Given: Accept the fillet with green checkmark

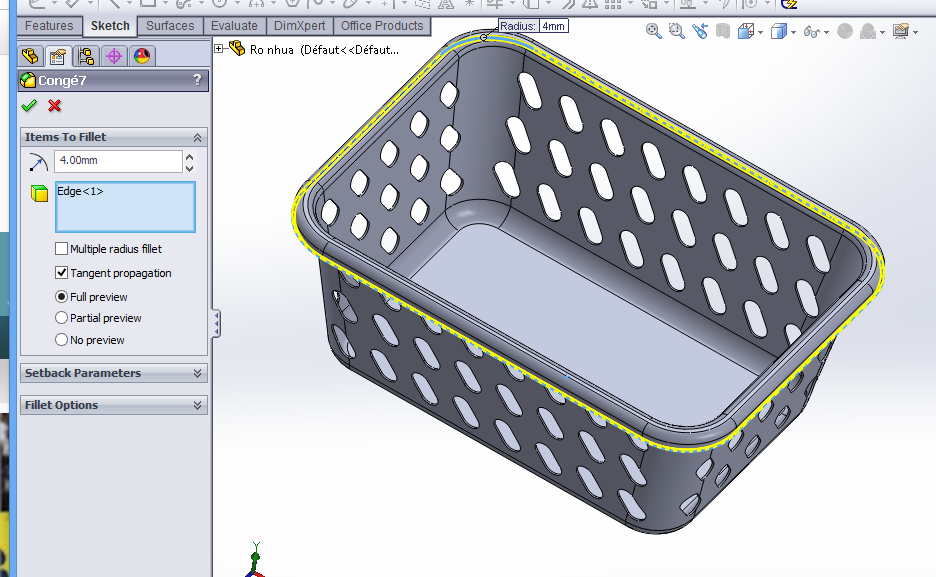Looking at the screenshot, I should tap(28, 106).
